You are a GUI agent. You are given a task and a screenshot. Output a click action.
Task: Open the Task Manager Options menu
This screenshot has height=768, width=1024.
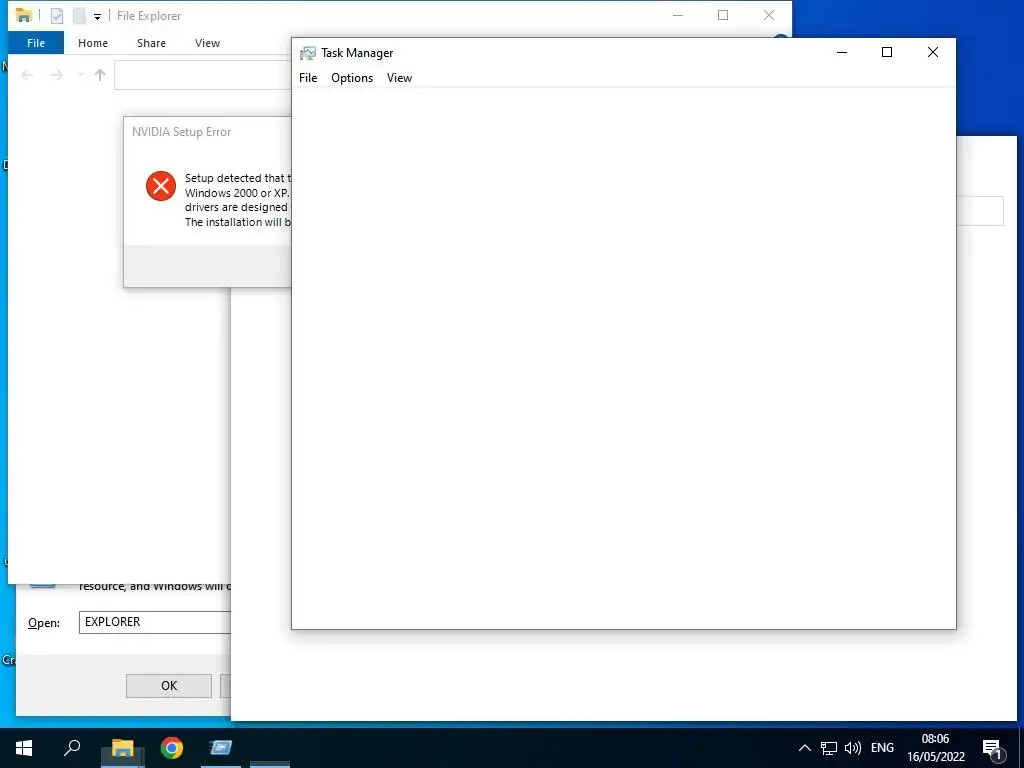(352, 78)
